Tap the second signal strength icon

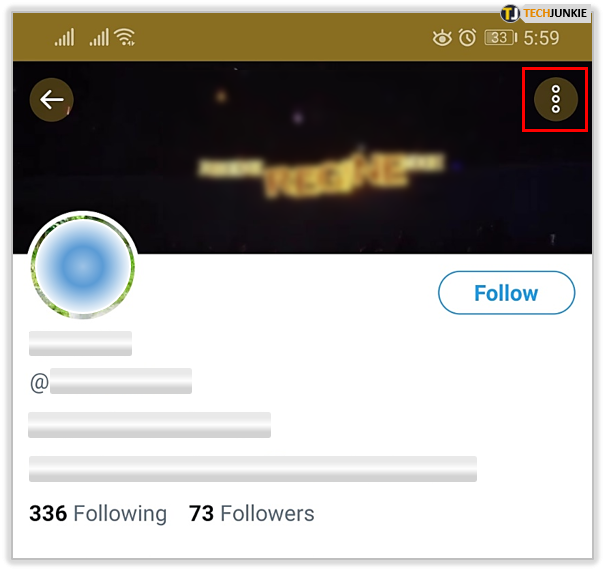point(99,37)
